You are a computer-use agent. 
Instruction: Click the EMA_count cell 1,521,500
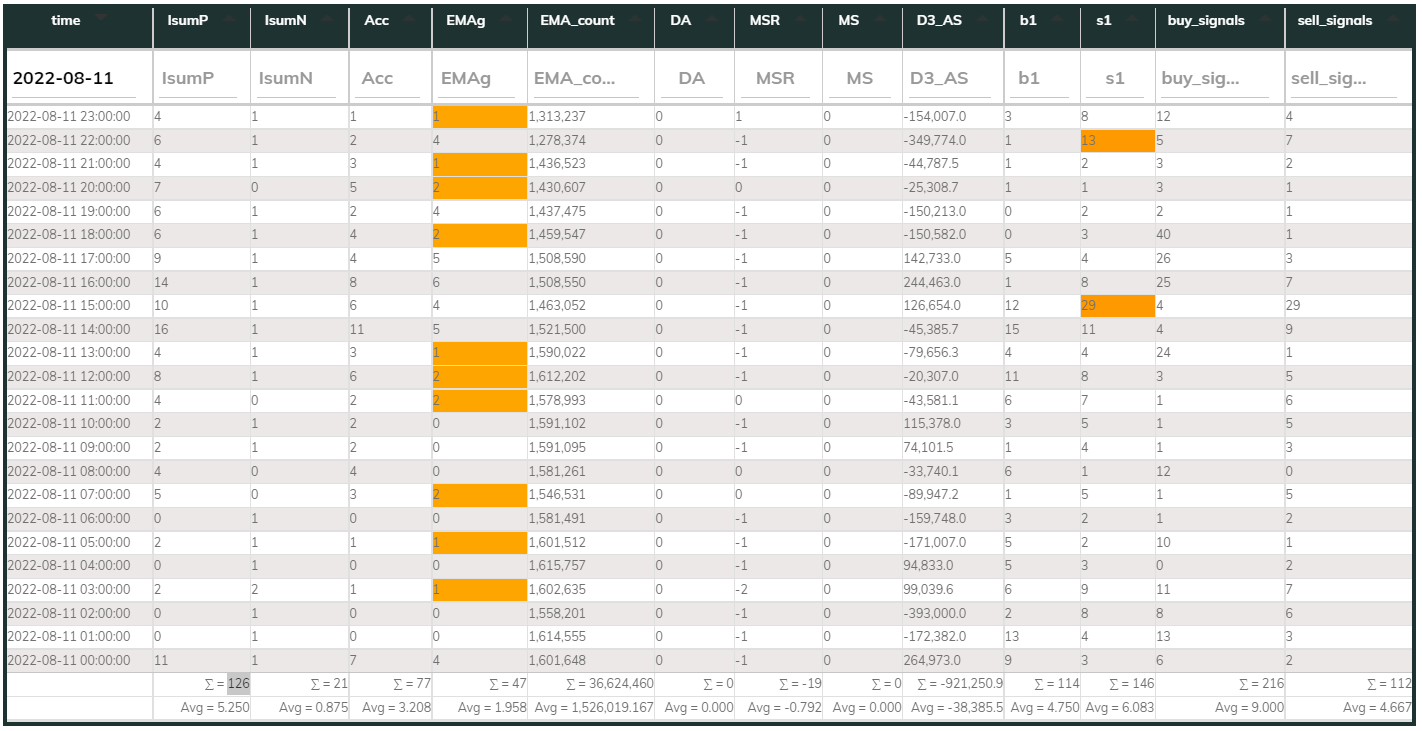[590, 329]
